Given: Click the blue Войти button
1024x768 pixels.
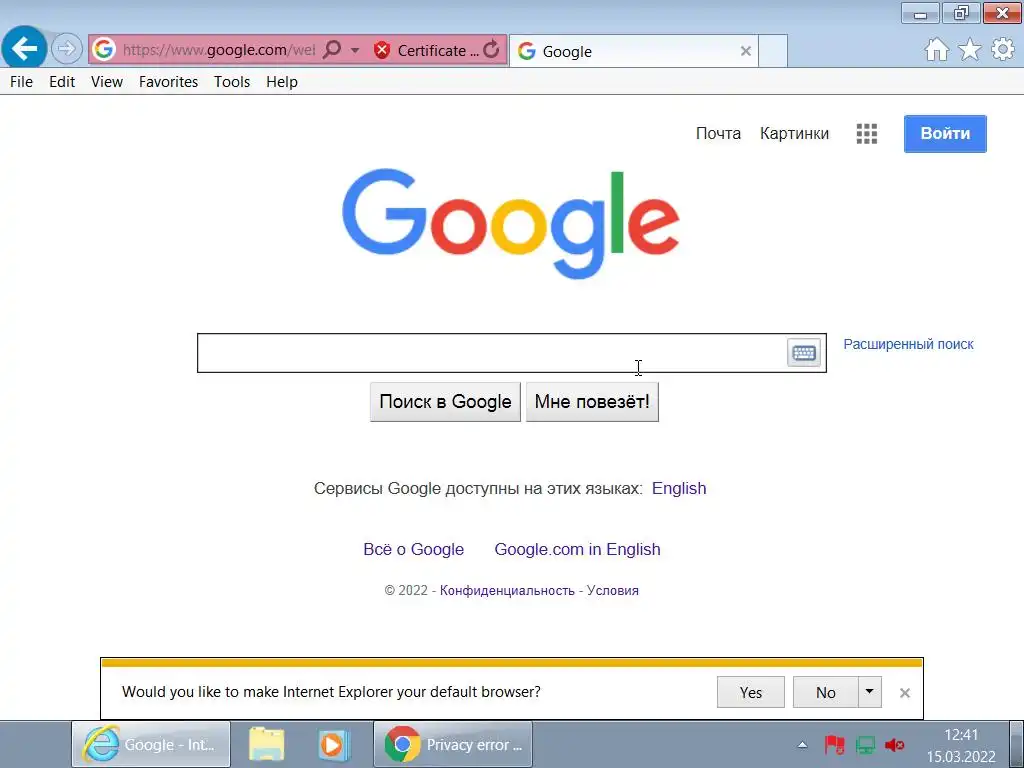Looking at the screenshot, I should [x=945, y=133].
